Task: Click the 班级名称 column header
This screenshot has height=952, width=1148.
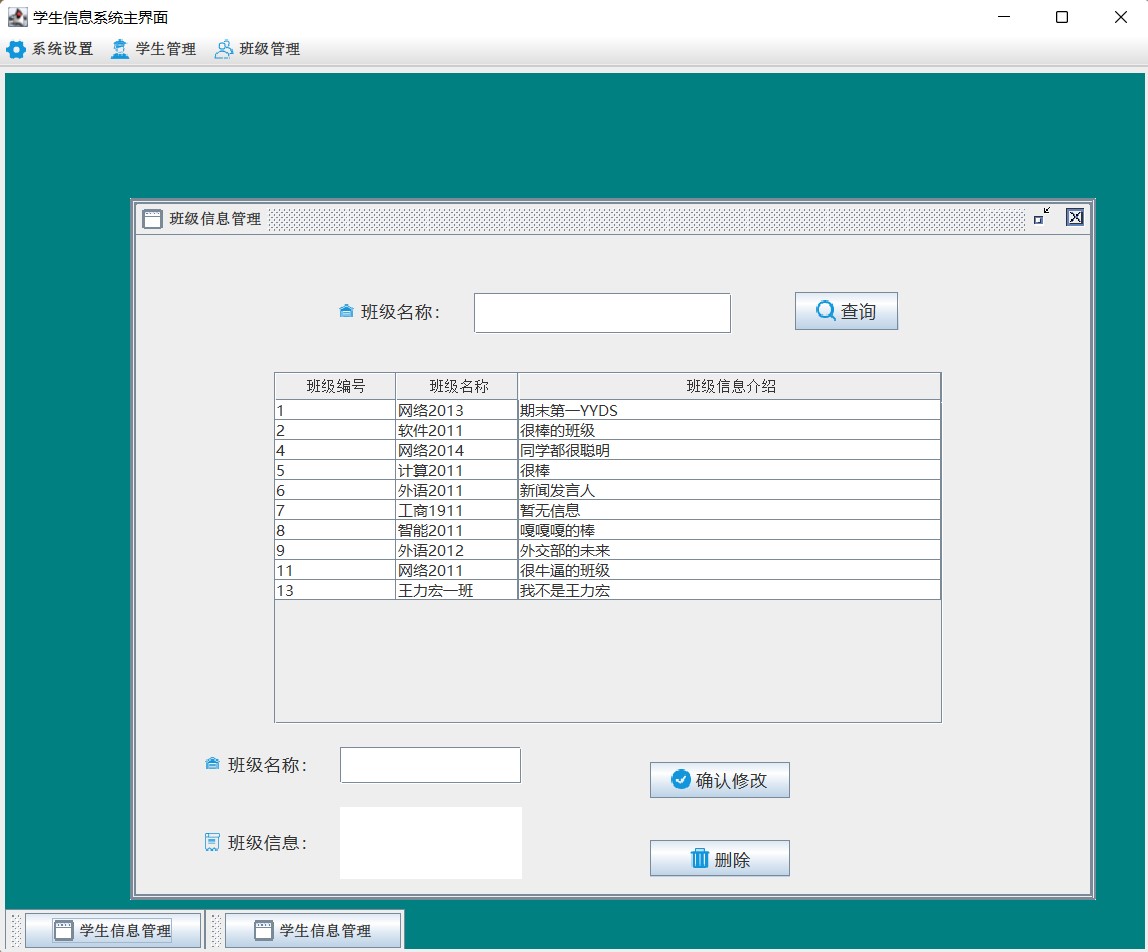Action: [x=457, y=386]
